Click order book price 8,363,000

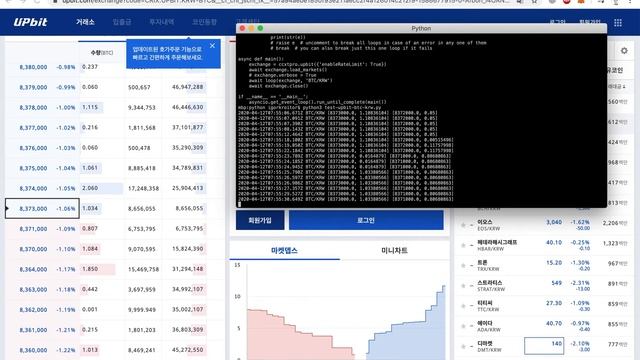click(33, 289)
